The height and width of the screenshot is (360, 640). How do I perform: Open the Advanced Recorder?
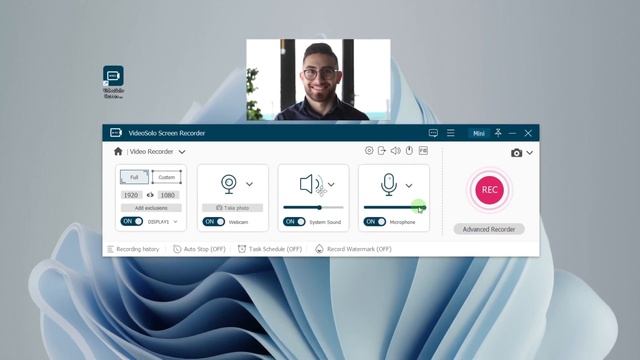[x=489, y=229]
